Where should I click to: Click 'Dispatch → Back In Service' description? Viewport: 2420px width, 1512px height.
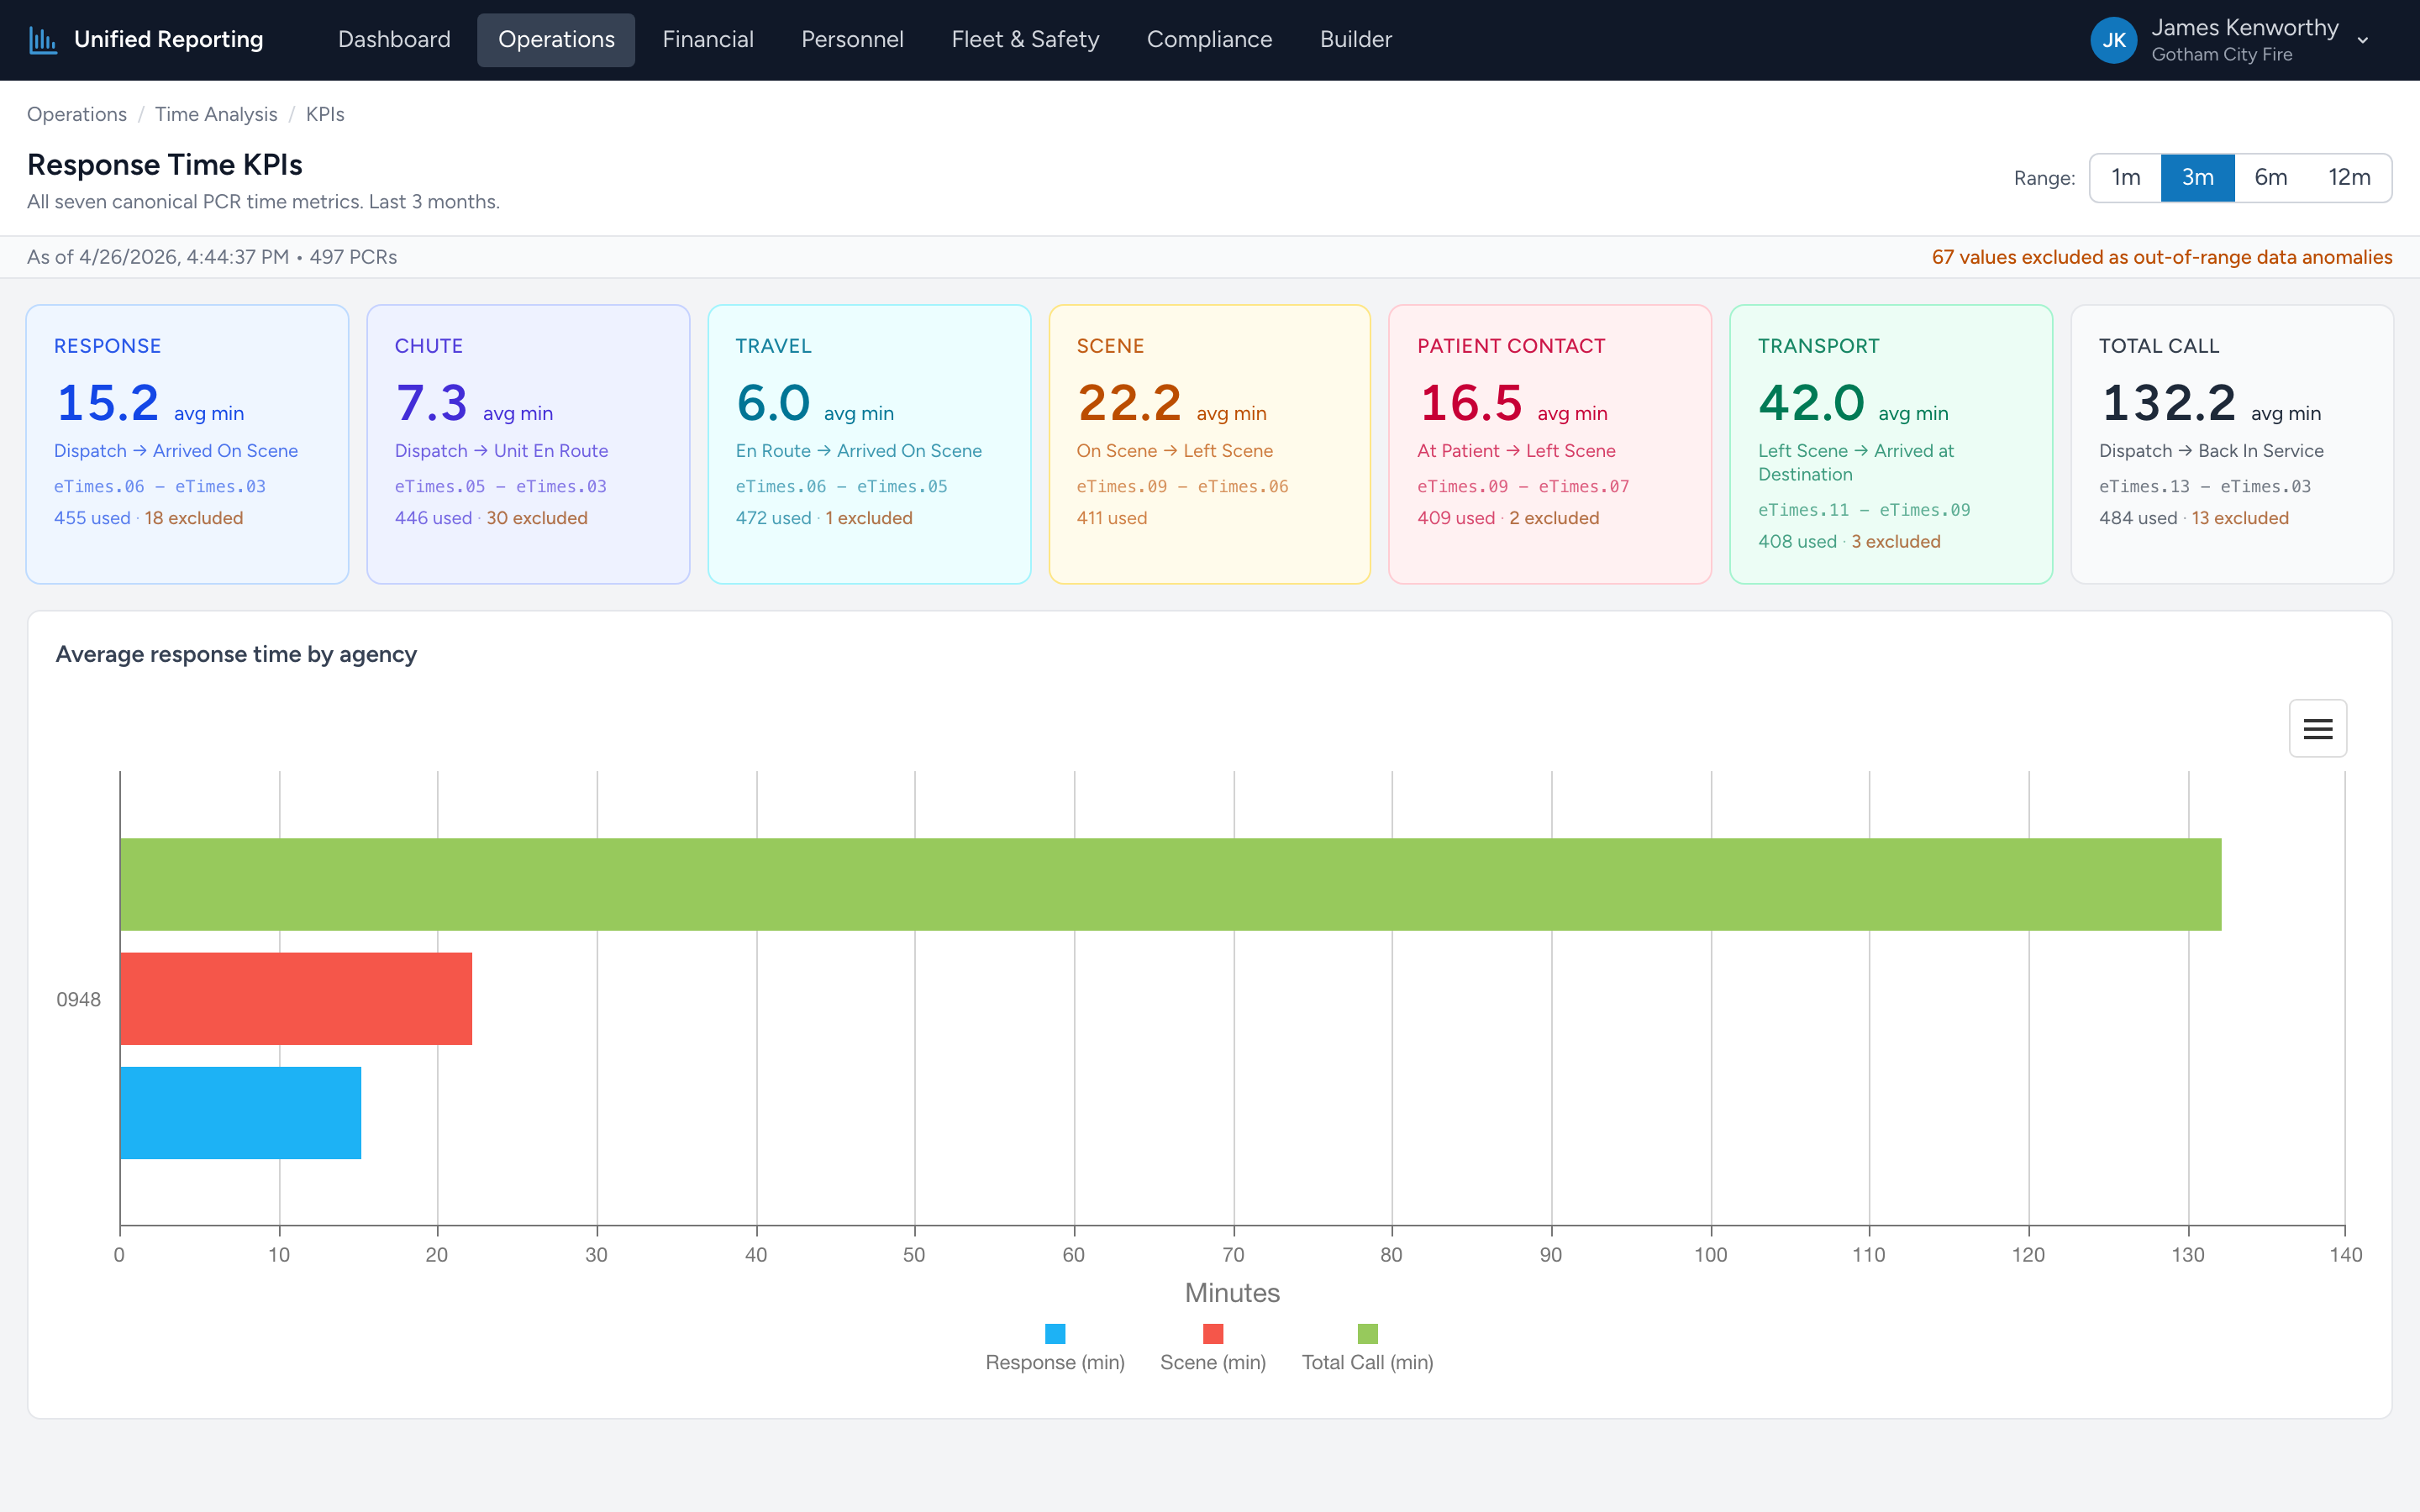[2211, 451]
